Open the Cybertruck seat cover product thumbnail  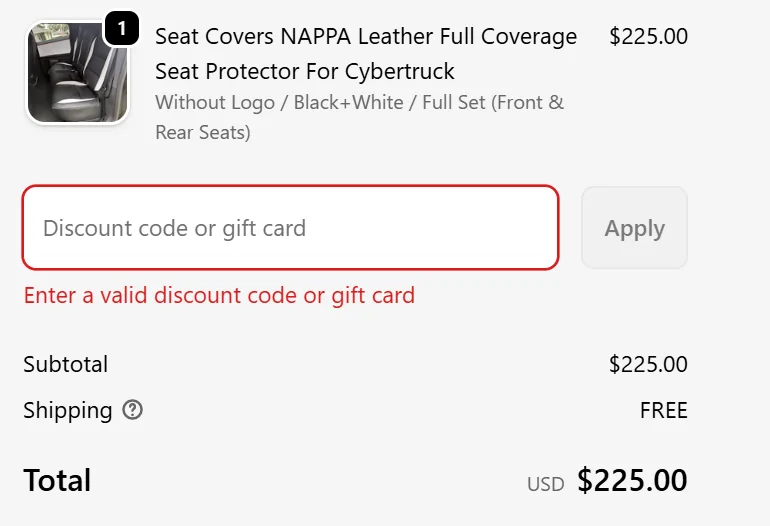coord(78,73)
